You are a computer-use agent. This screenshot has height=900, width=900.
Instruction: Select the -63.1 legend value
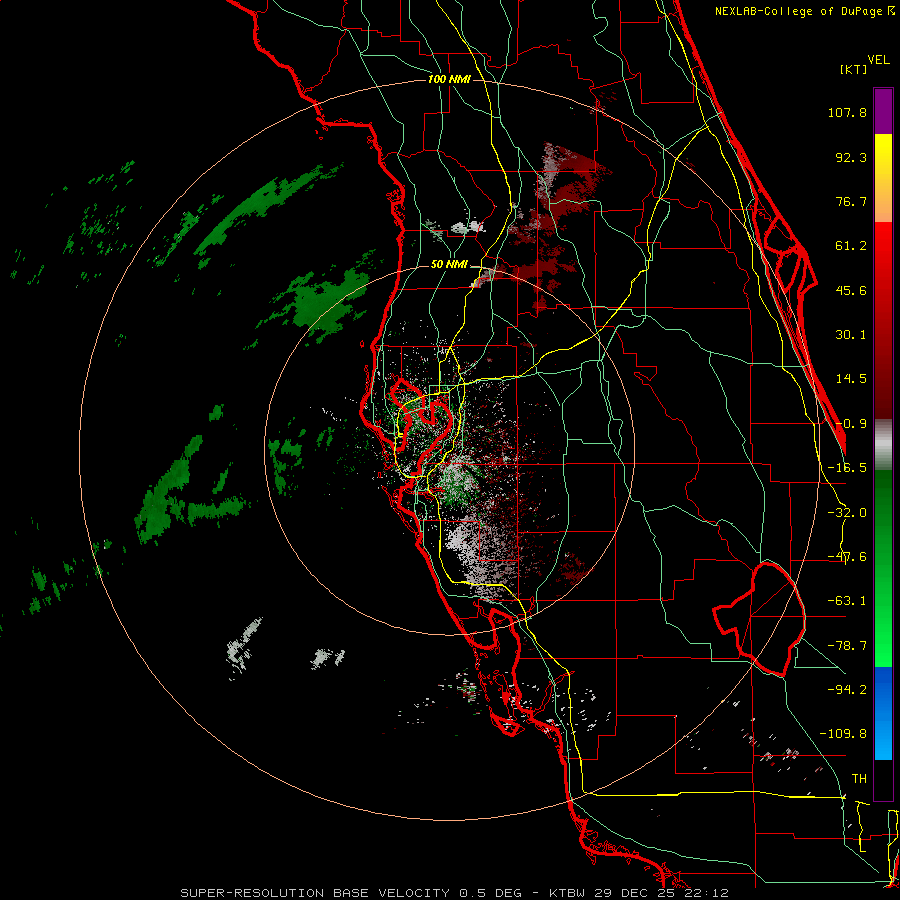[847, 601]
